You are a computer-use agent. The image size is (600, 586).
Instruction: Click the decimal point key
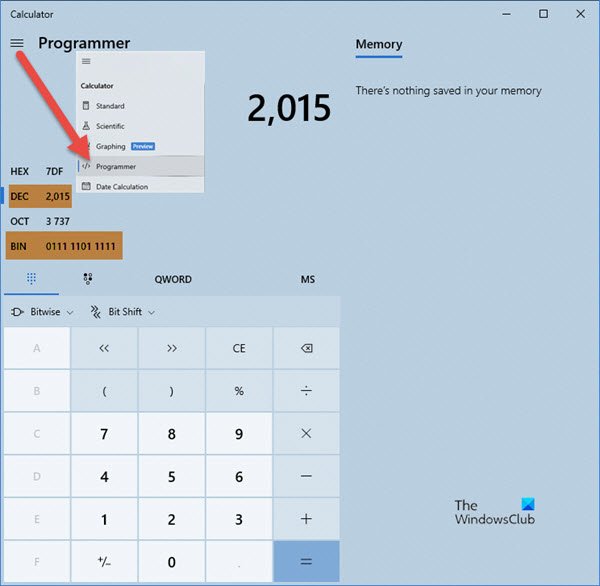click(239, 562)
